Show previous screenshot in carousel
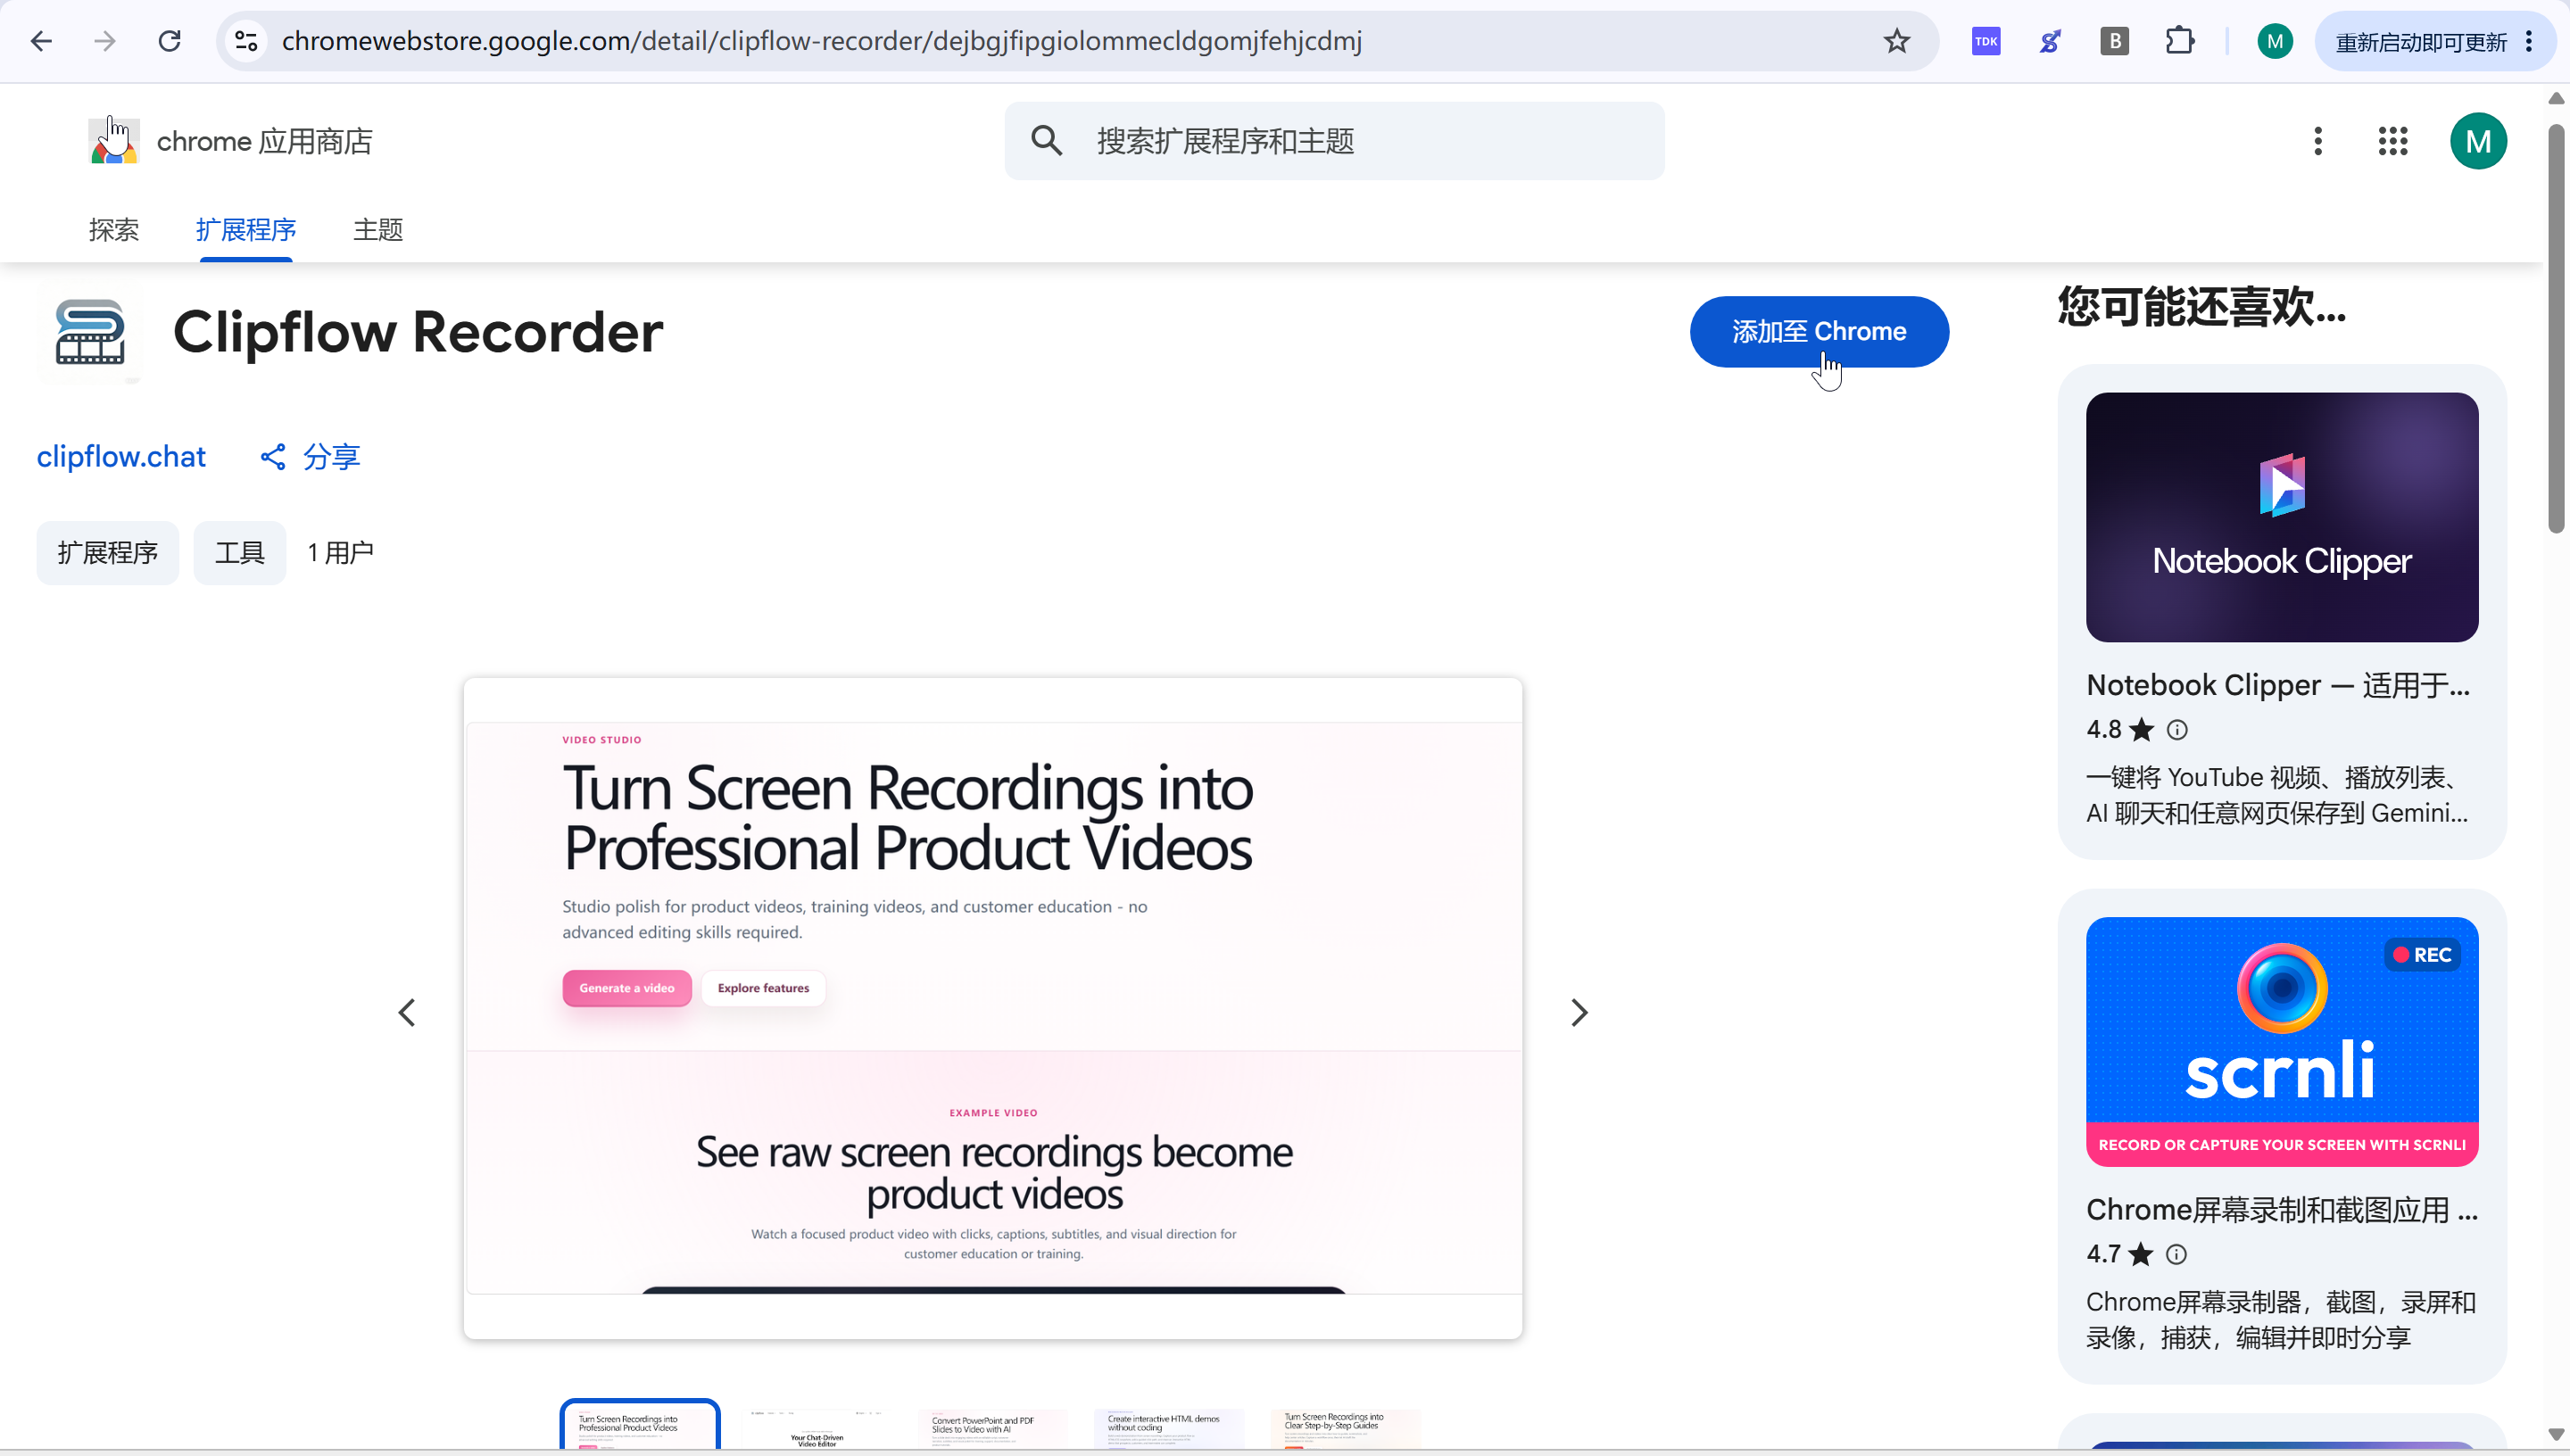 click(407, 1013)
